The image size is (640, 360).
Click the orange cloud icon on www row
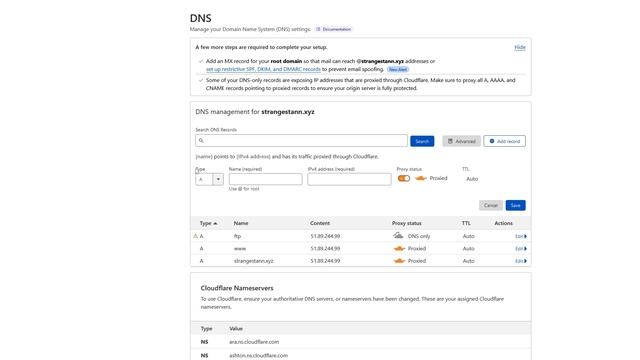(x=399, y=249)
